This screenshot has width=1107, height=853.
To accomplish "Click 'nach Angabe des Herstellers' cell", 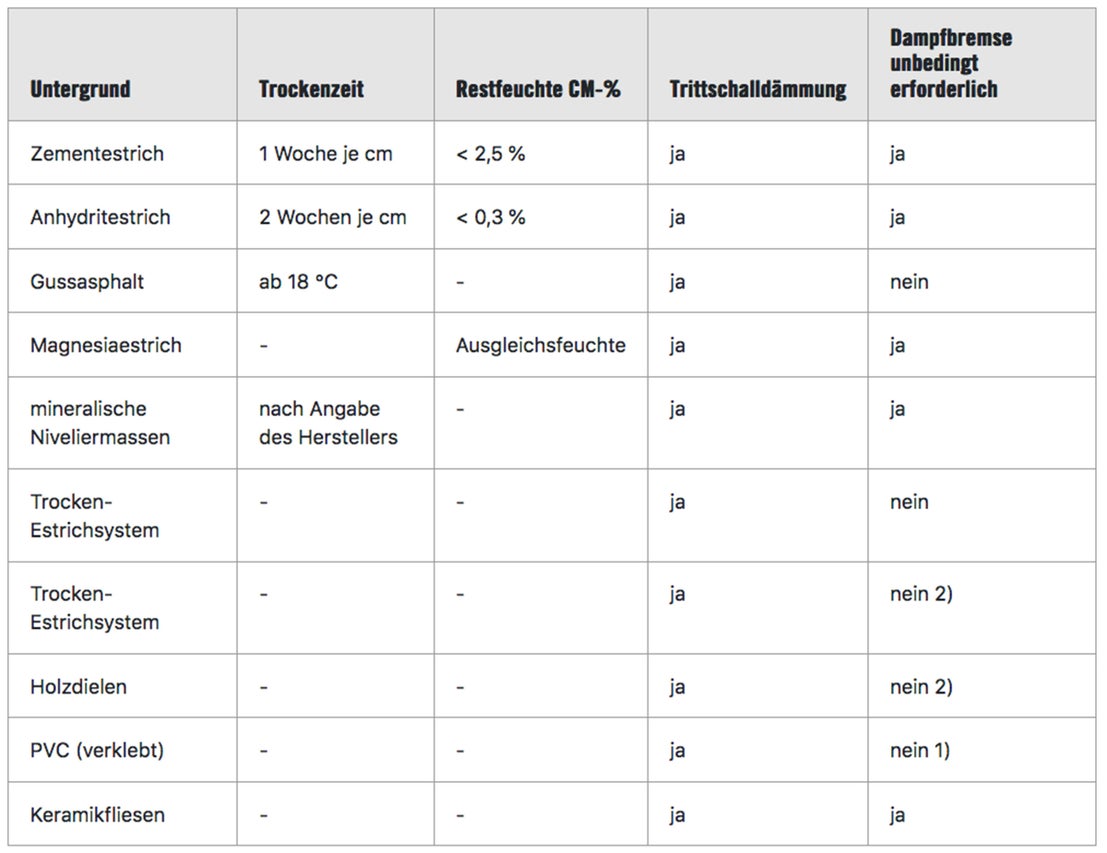I will point(328,423).
